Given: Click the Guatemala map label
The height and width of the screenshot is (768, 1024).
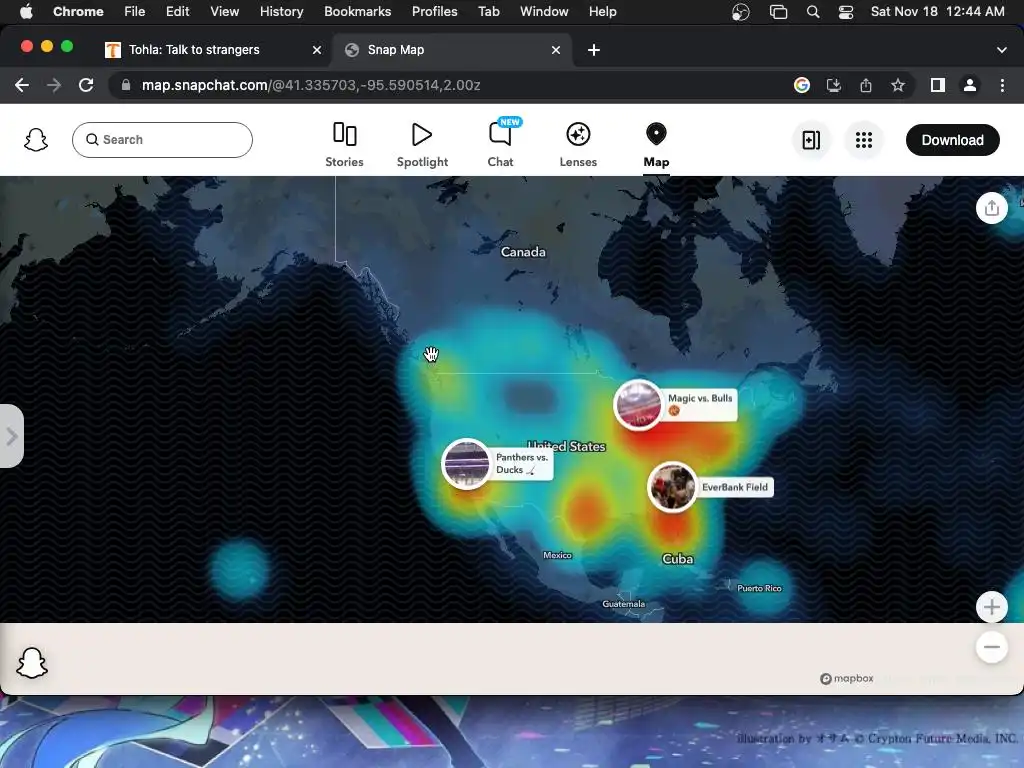Looking at the screenshot, I should tap(623, 604).
